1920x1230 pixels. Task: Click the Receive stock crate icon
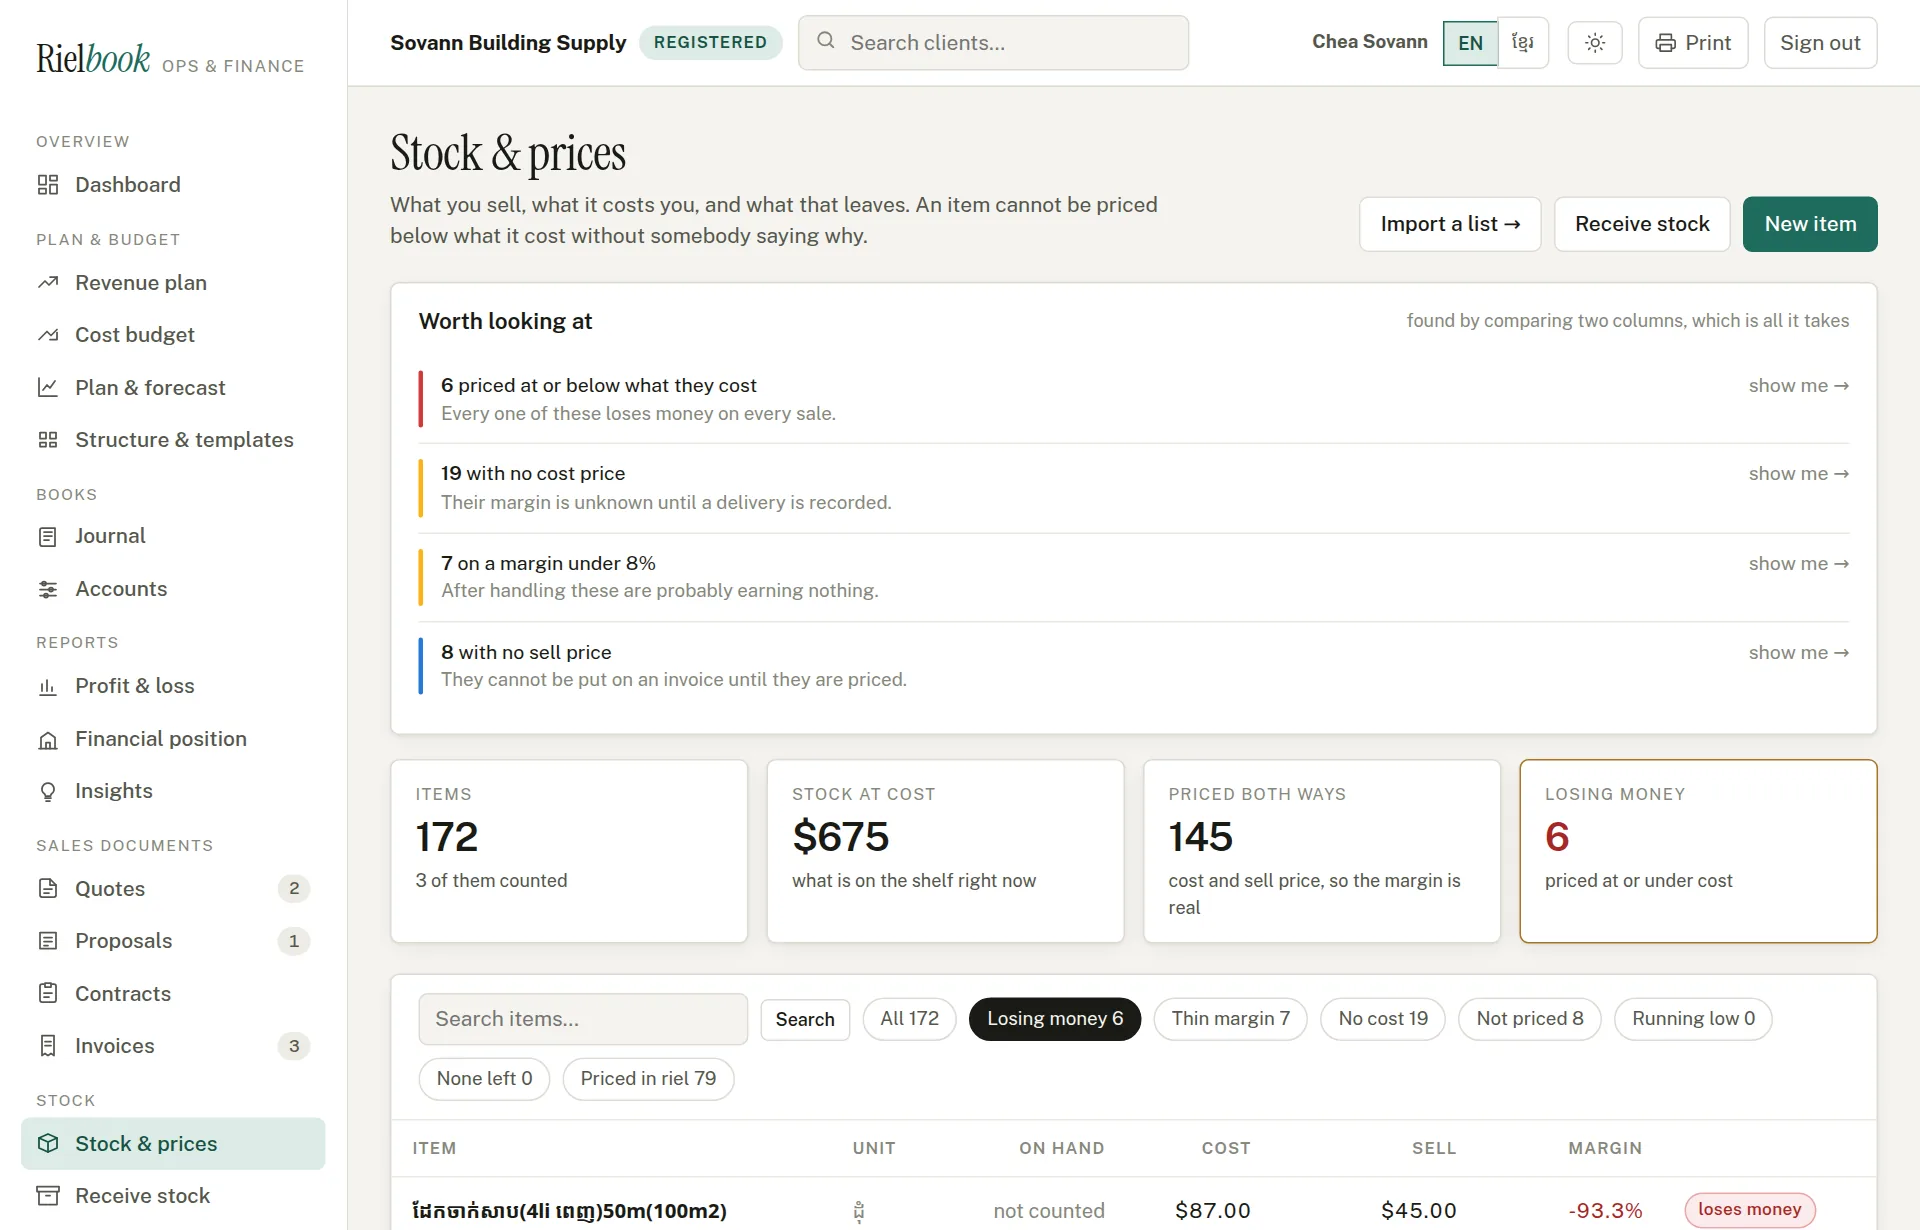[x=48, y=1196]
